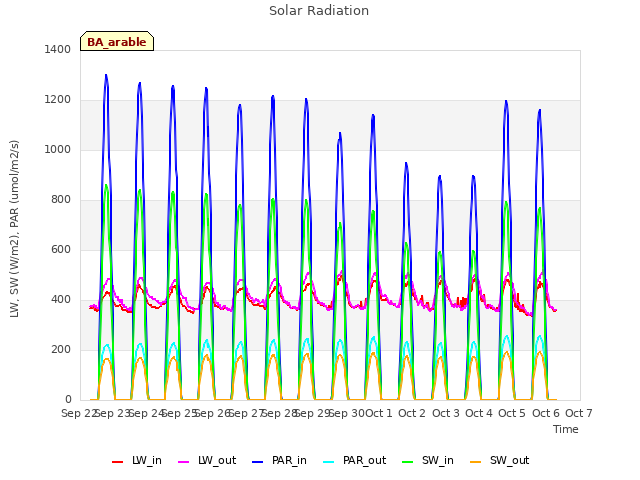Click the SW_in legend label
The width and height of the screenshot is (640, 480).
coord(438,461)
